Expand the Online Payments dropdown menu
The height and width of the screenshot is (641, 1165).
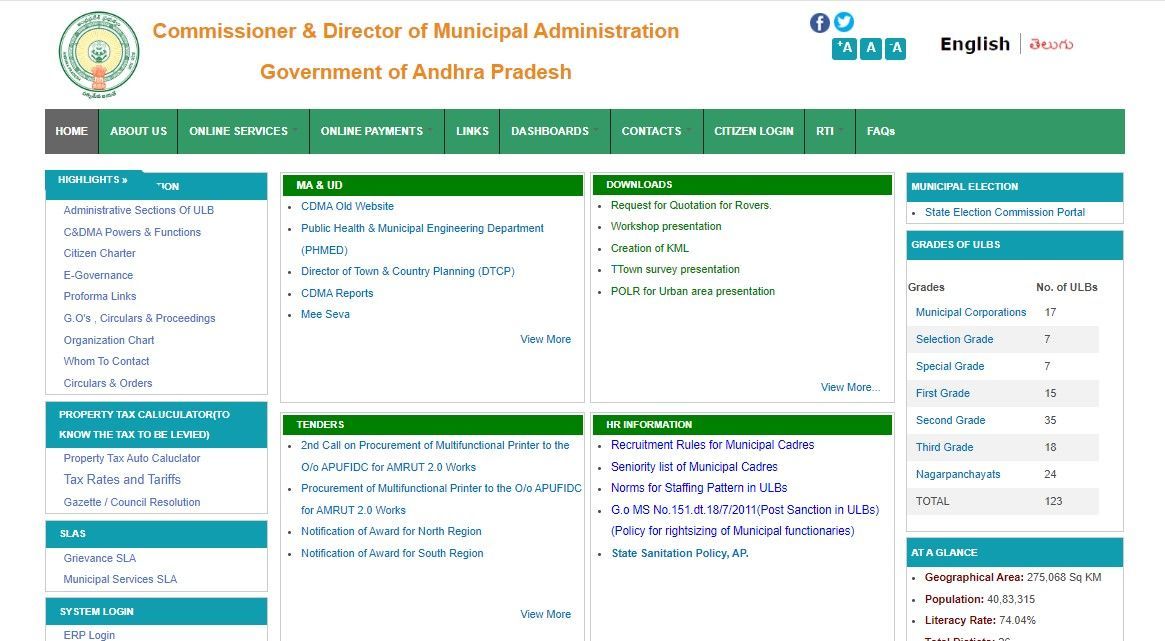371,131
